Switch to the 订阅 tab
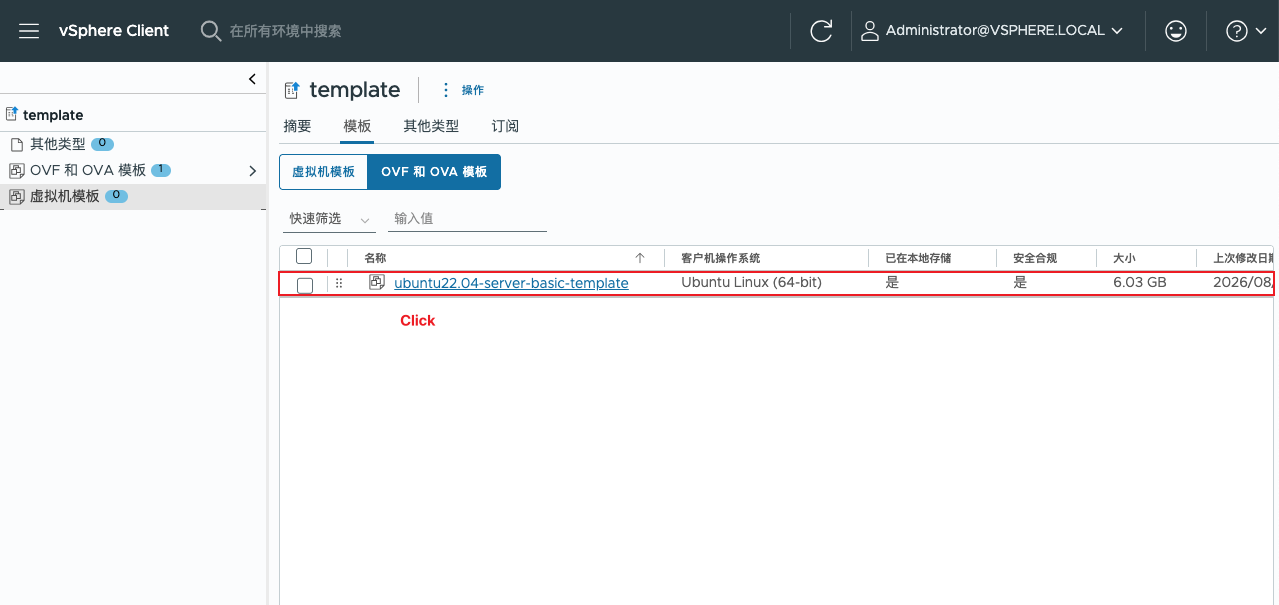1279x605 pixels. [x=505, y=126]
